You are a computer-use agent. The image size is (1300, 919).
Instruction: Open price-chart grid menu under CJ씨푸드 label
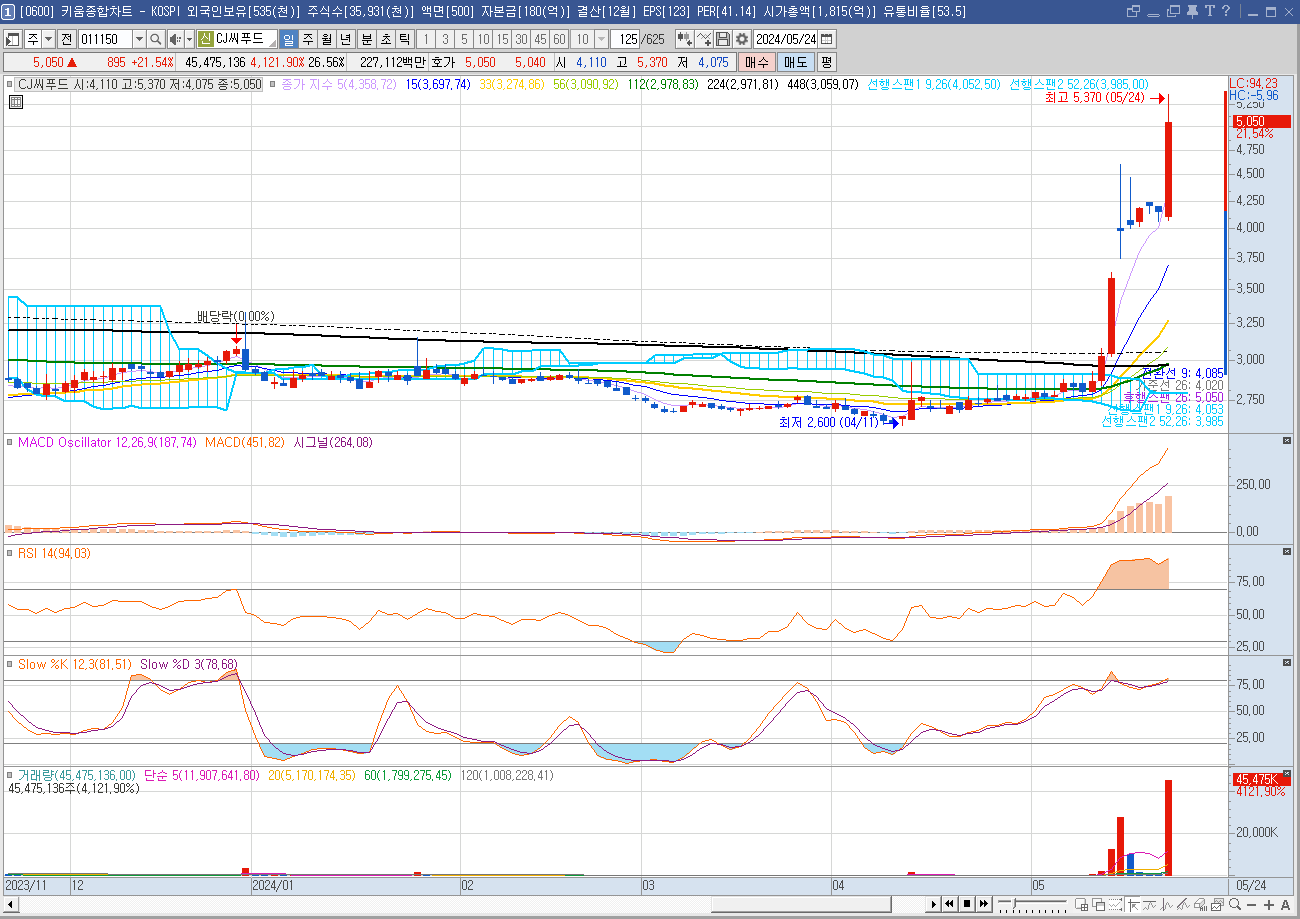[x=14, y=101]
